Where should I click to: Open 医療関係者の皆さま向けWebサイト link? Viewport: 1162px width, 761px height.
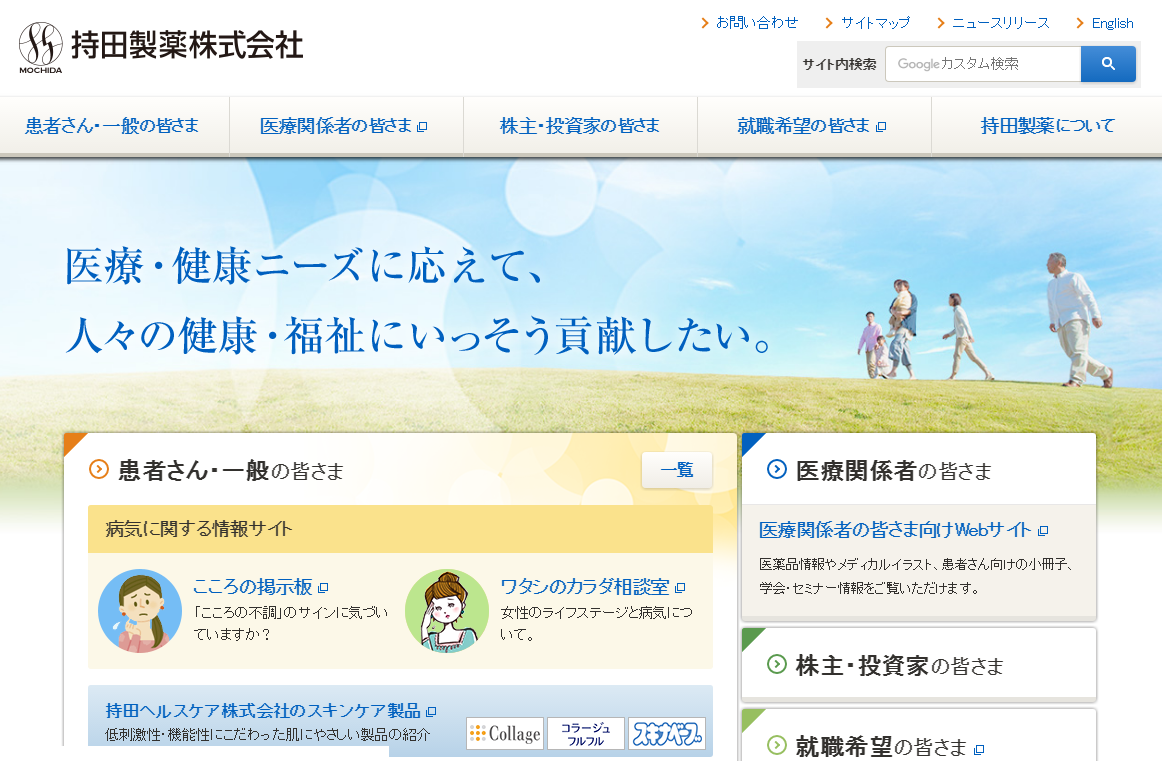895,530
